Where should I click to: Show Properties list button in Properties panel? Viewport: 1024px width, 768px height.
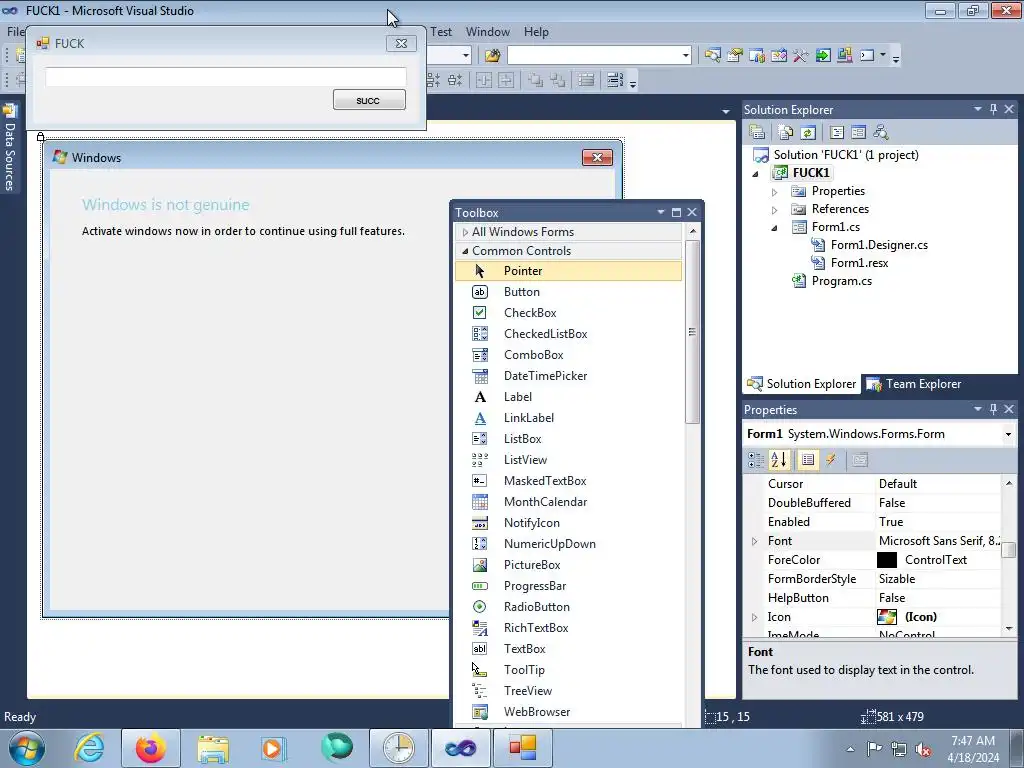coord(808,460)
